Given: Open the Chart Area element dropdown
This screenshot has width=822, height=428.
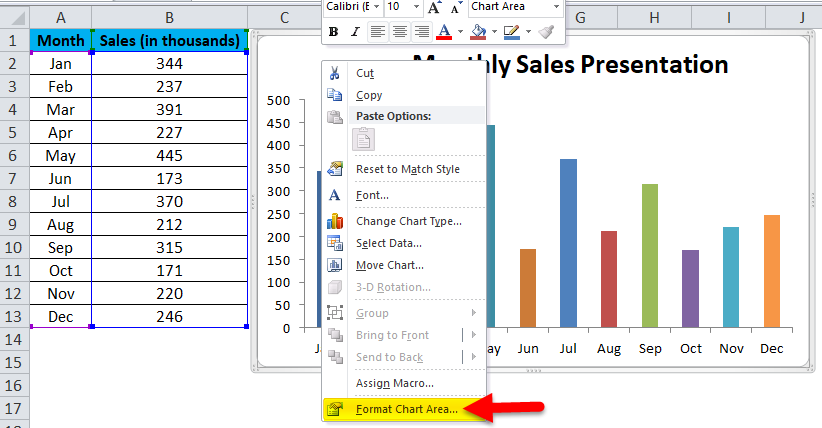Looking at the screenshot, I should click(x=556, y=7).
